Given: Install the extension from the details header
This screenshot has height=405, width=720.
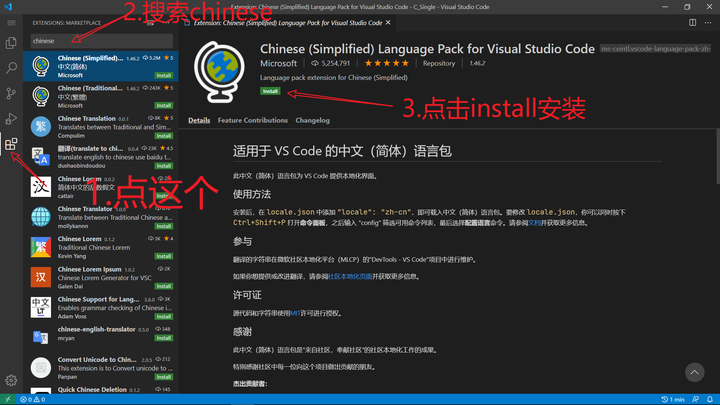Looking at the screenshot, I should pyautogui.click(x=270, y=91).
